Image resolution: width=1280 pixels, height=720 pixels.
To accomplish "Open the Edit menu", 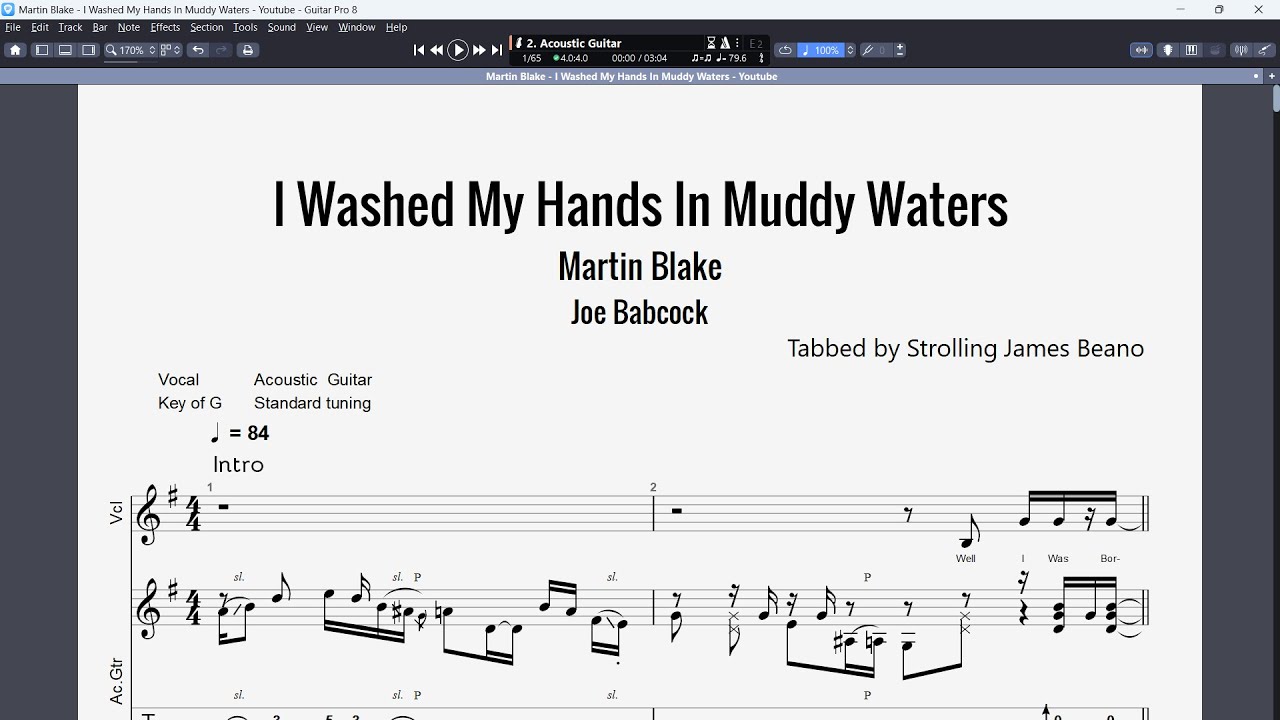I will [40, 27].
